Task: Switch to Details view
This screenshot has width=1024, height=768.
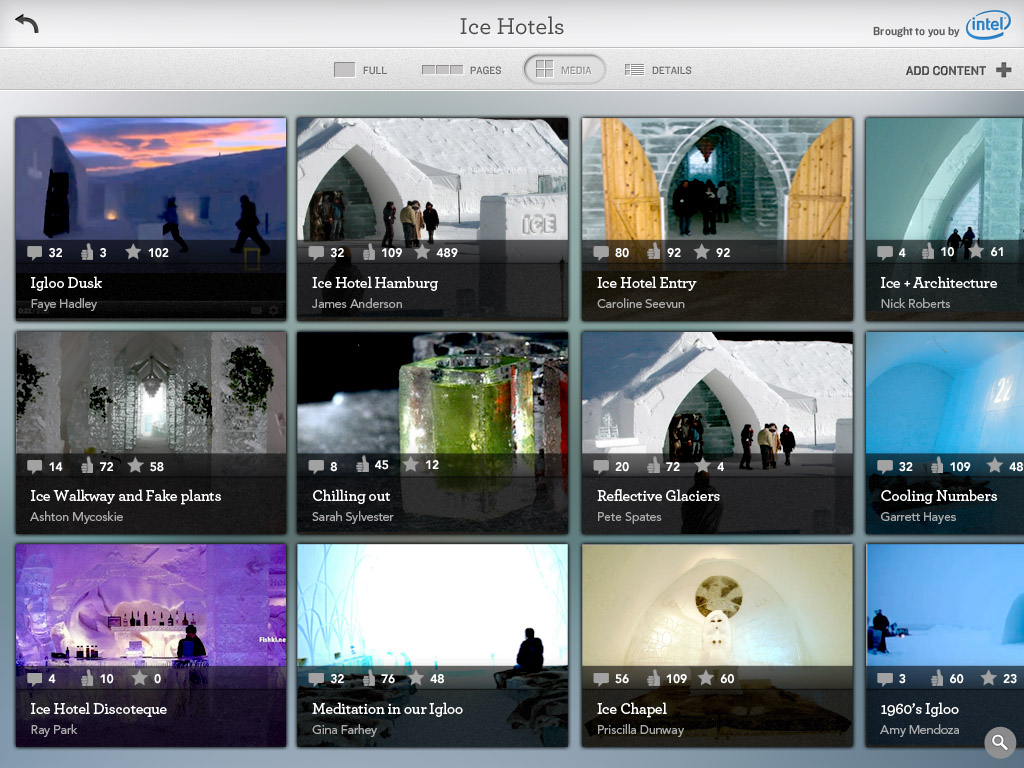Action: (658, 70)
